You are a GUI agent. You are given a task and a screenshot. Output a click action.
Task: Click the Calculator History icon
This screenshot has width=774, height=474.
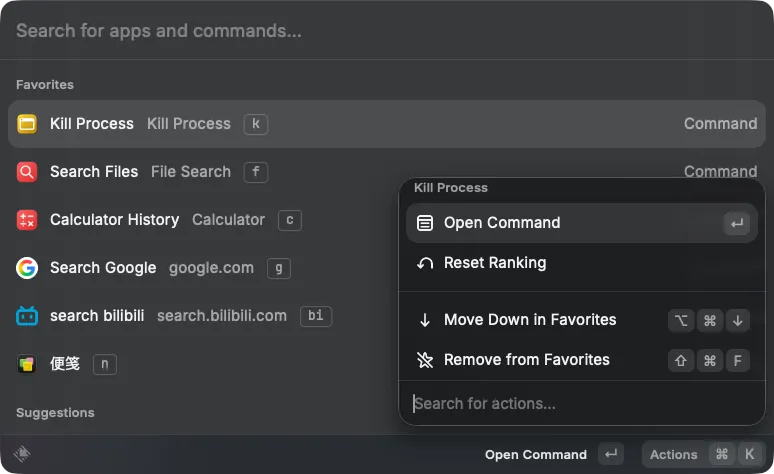click(x=27, y=220)
